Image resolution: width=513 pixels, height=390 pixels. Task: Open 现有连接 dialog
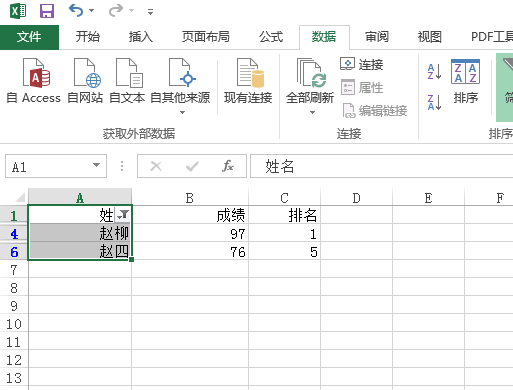(x=248, y=80)
